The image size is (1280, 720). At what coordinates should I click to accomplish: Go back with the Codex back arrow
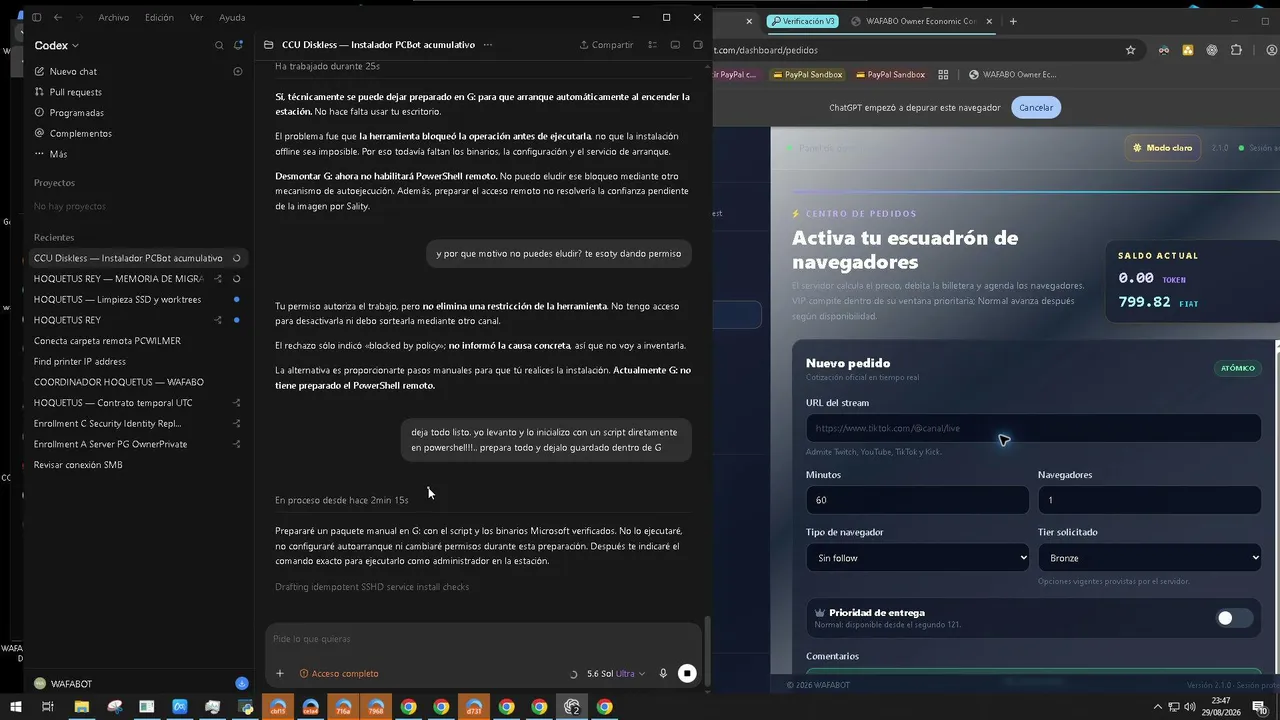tap(58, 17)
